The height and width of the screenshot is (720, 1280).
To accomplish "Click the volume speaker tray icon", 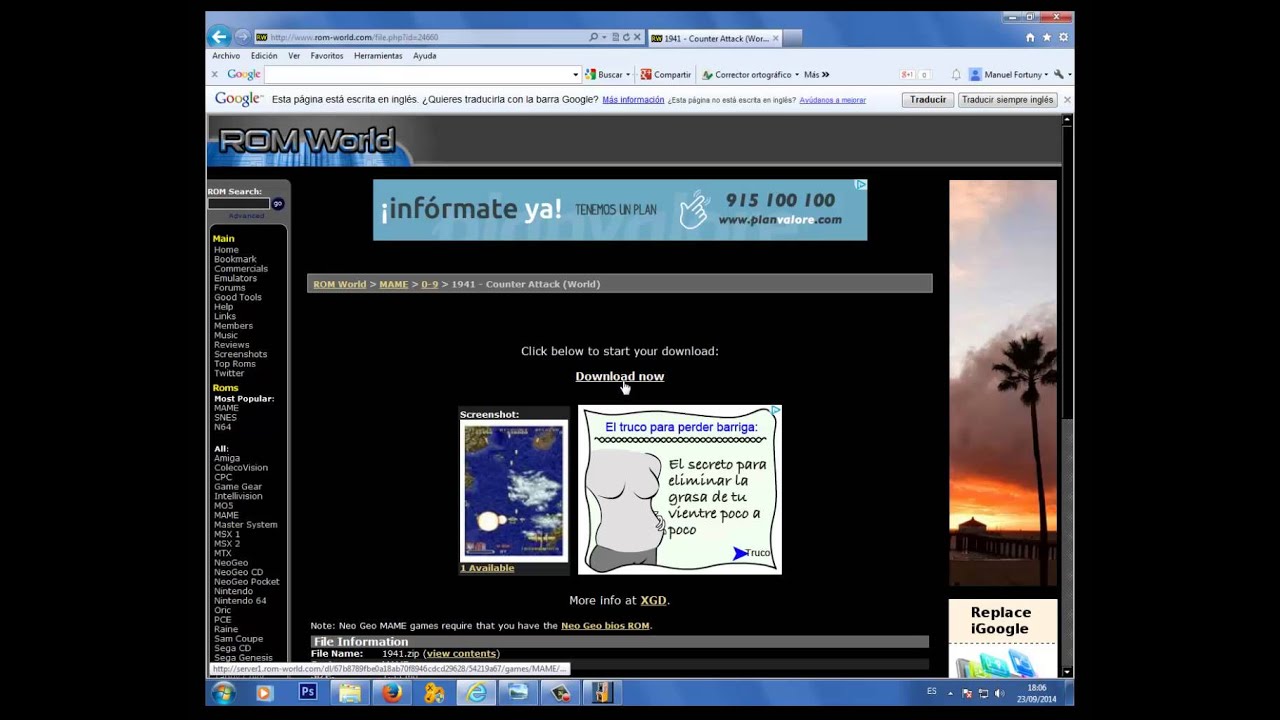I will tap(999, 693).
